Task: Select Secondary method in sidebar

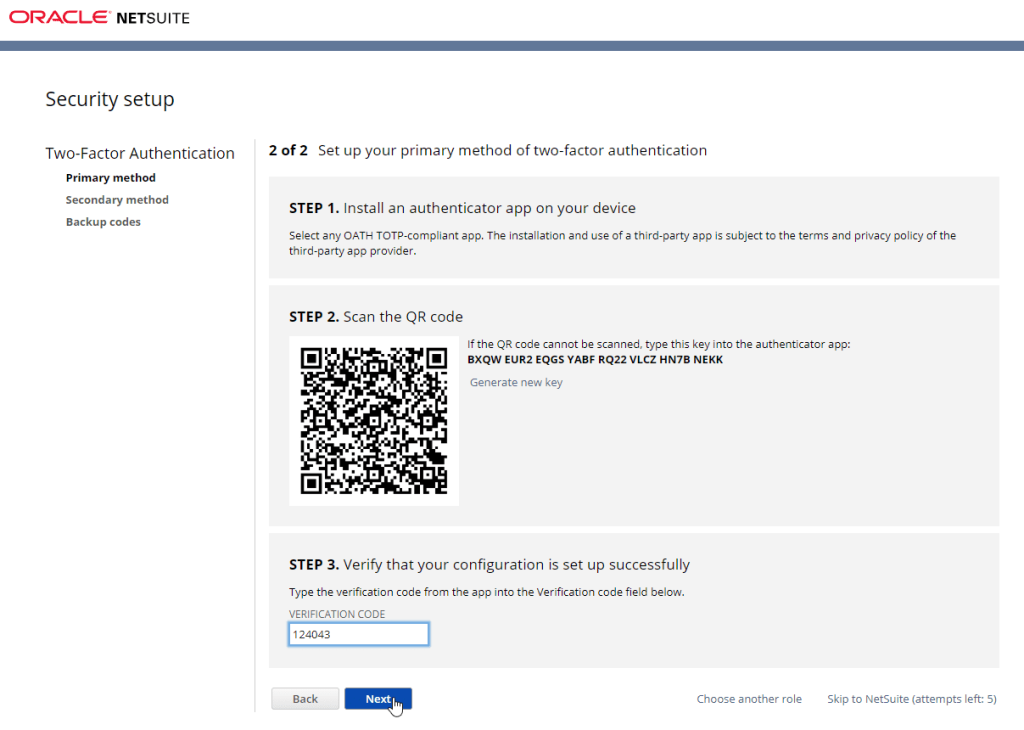Action: click(117, 200)
